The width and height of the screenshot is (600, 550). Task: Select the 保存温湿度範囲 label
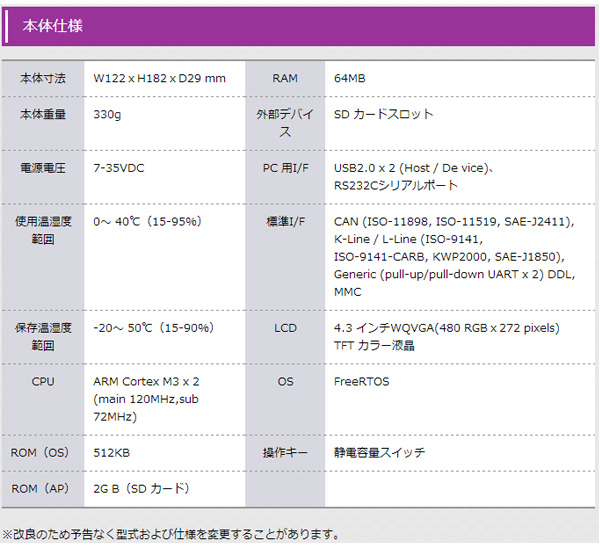pyautogui.click(x=43, y=337)
